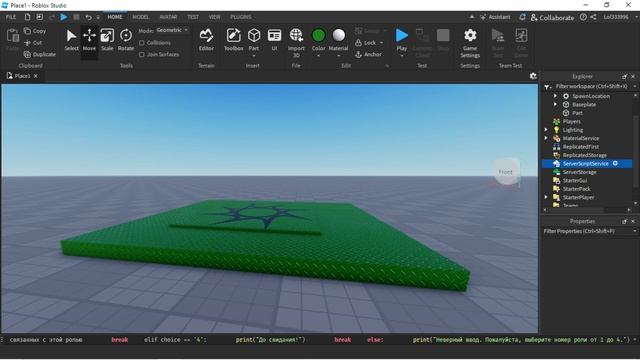This screenshot has width=640, height=360.
Task: Click Copy in the Clipboard group
Action: point(35,31)
